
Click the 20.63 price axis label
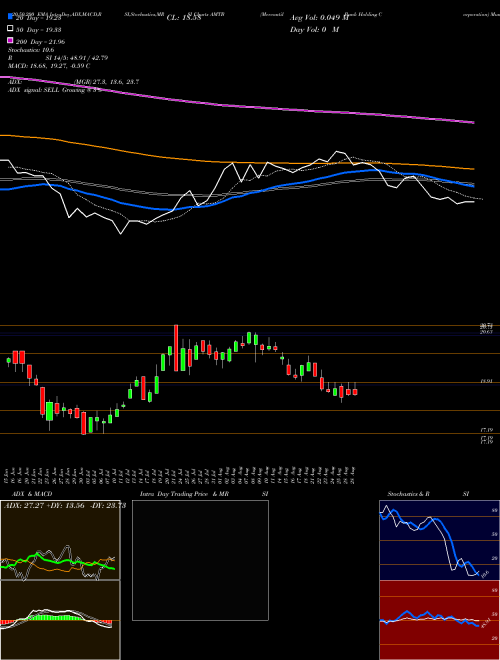tap(486, 332)
